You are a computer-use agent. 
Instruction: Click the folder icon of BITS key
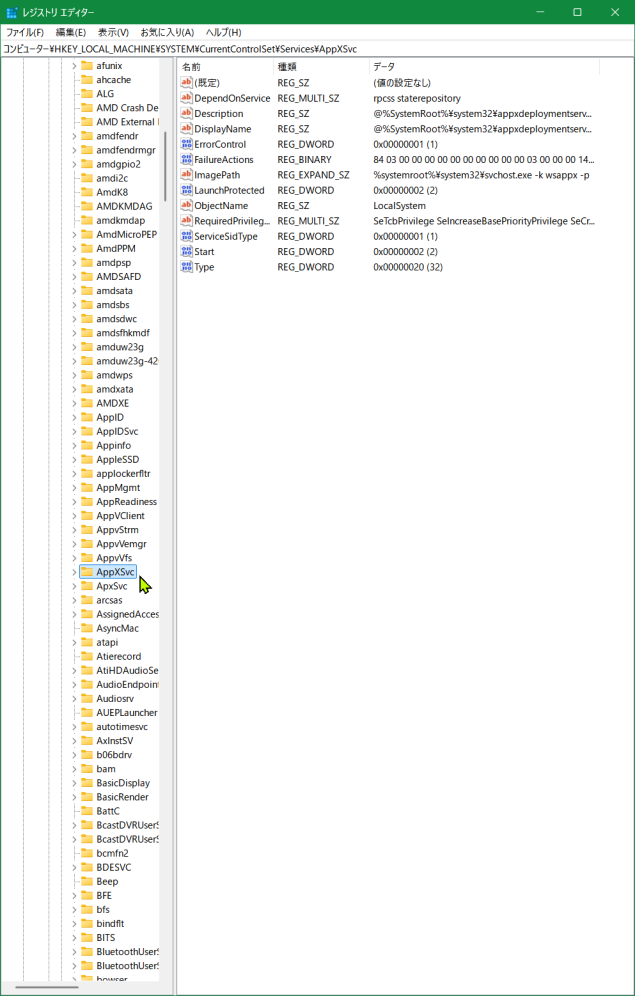coord(87,938)
